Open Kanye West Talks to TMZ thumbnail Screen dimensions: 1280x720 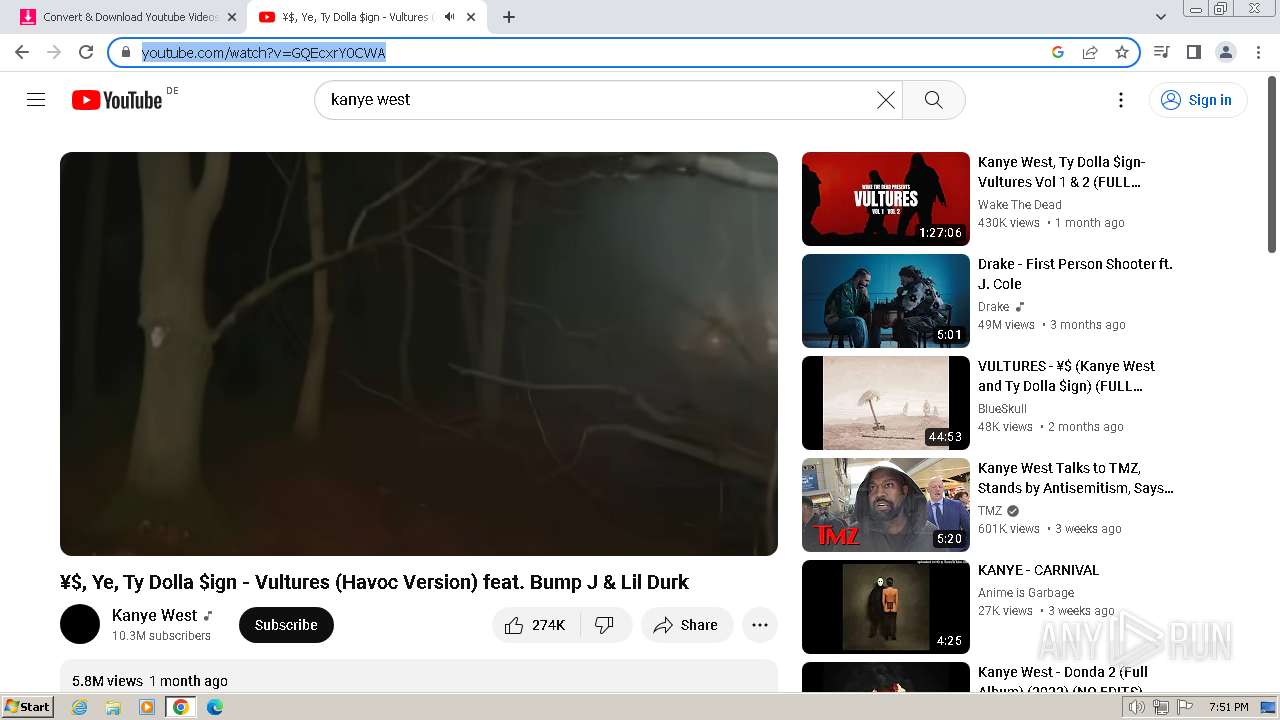coord(886,505)
